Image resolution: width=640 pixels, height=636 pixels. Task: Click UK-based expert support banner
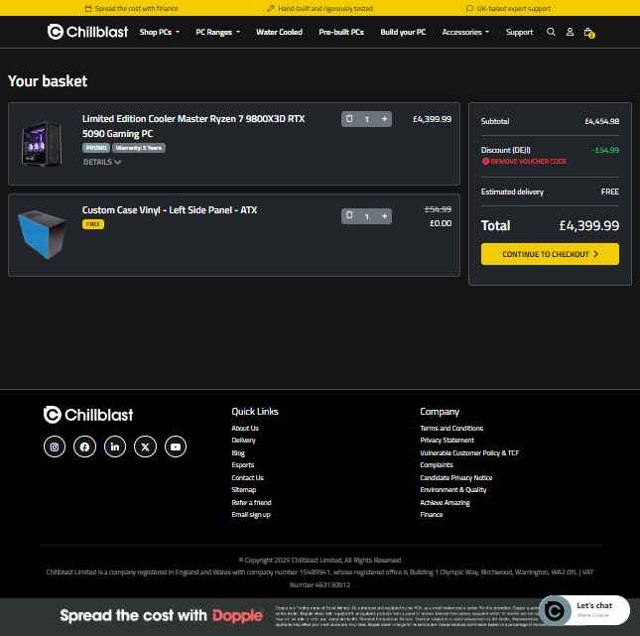click(x=509, y=8)
